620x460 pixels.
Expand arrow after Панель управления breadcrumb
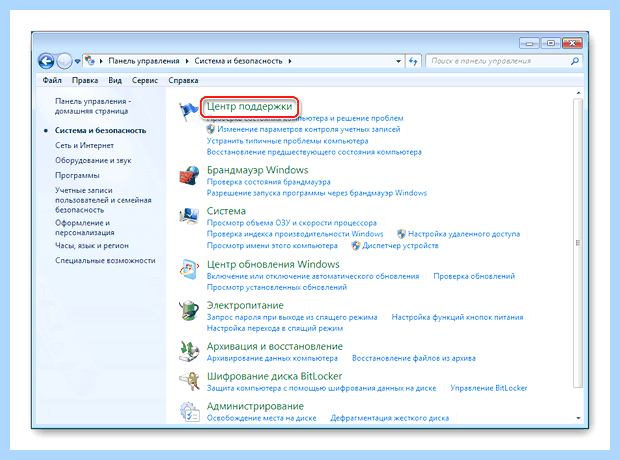187,61
